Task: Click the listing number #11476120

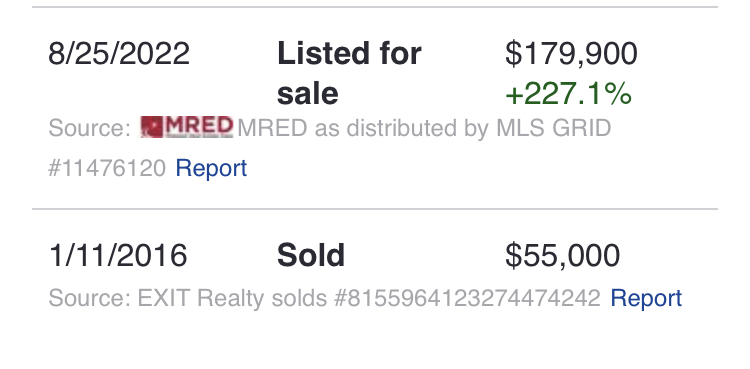Action: (107, 168)
